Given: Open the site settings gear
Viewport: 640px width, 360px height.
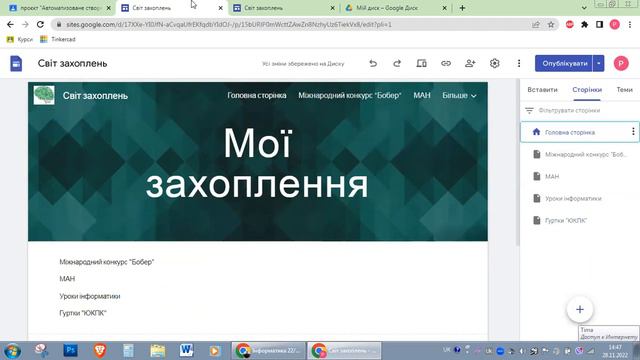Looking at the screenshot, I should (494, 64).
